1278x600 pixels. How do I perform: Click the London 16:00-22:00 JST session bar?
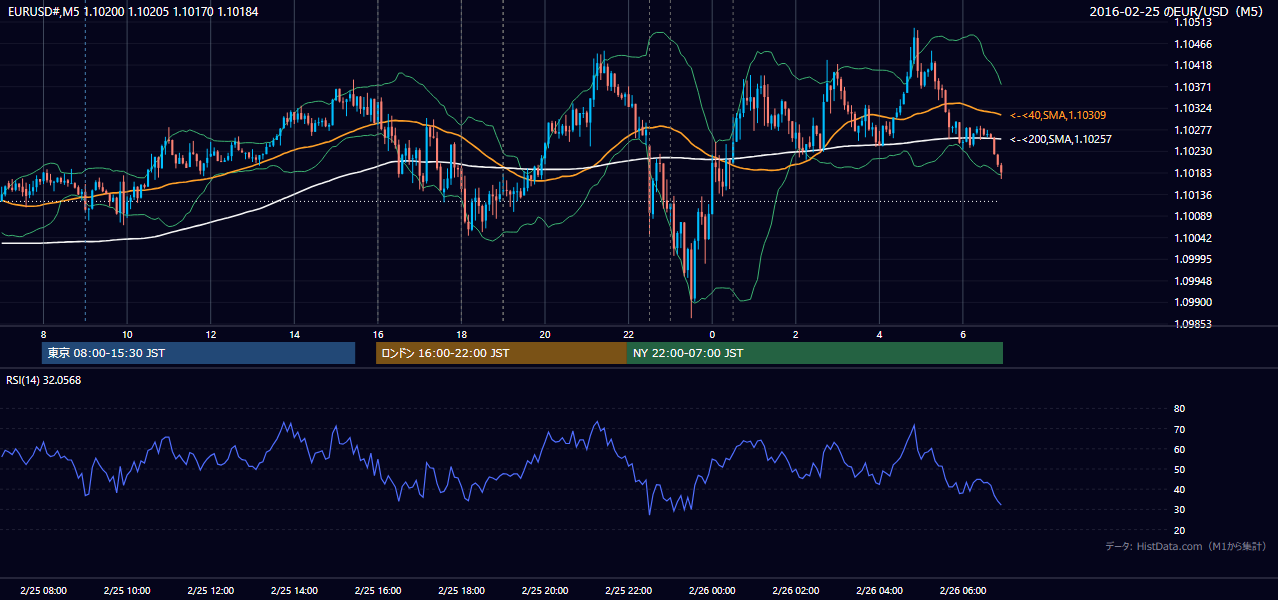(x=501, y=353)
